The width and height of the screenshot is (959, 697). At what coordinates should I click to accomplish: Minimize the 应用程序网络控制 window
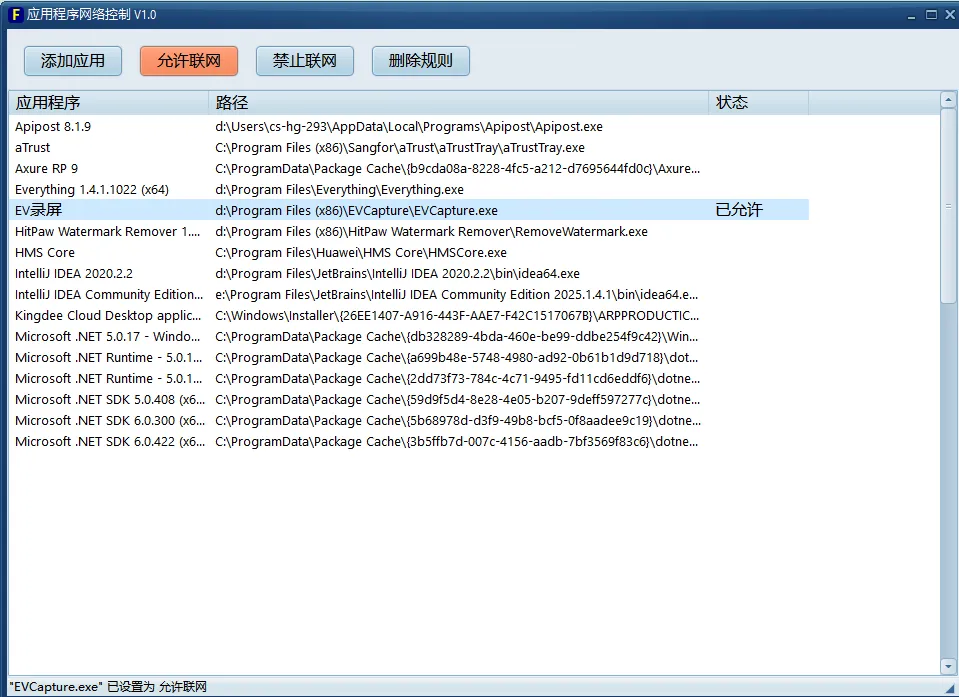pyautogui.click(x=911, y=15)
